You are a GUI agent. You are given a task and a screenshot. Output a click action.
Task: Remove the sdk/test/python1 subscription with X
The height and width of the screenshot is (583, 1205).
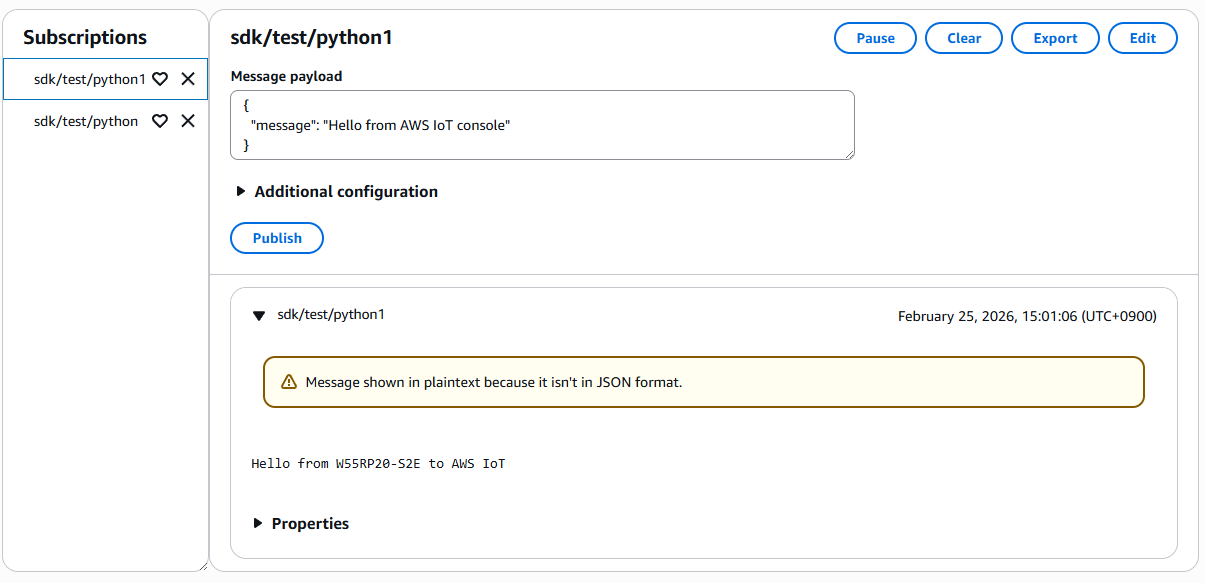(188, 79)
